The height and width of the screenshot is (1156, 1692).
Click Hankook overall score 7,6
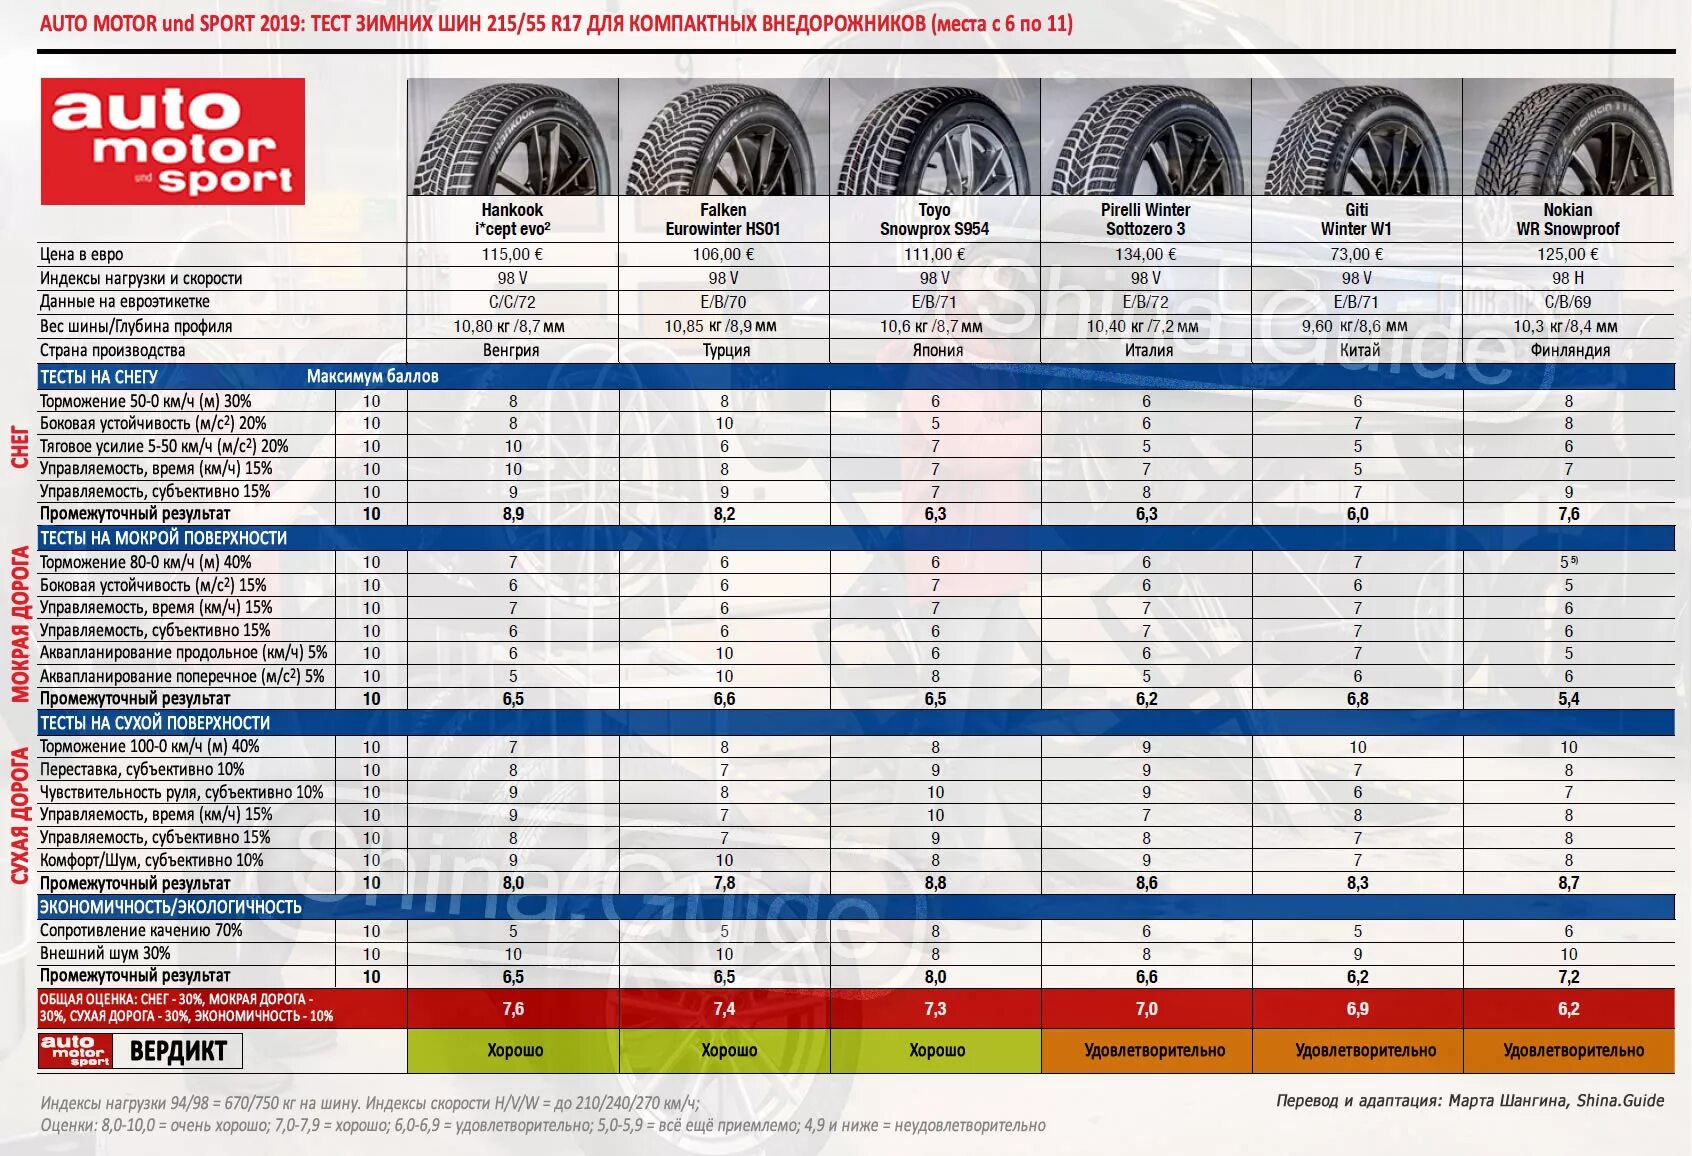513,1009
